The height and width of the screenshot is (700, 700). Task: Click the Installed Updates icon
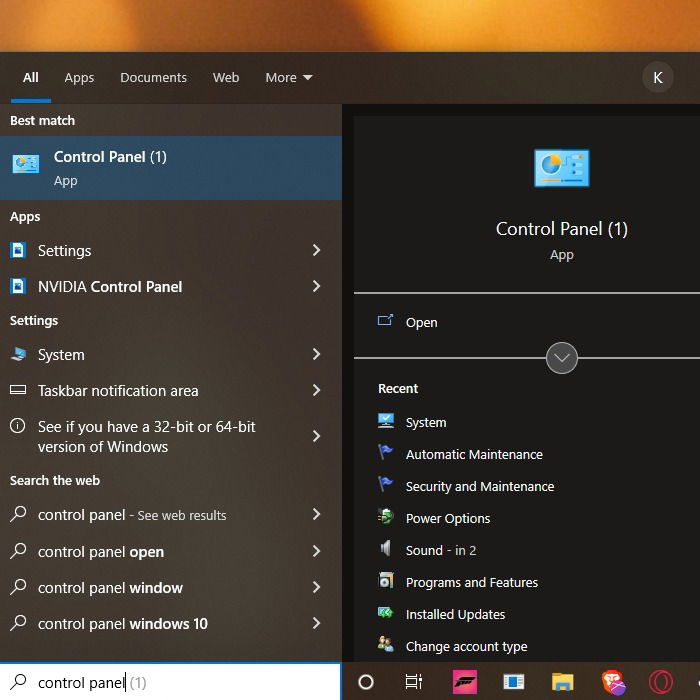(386, 613)
